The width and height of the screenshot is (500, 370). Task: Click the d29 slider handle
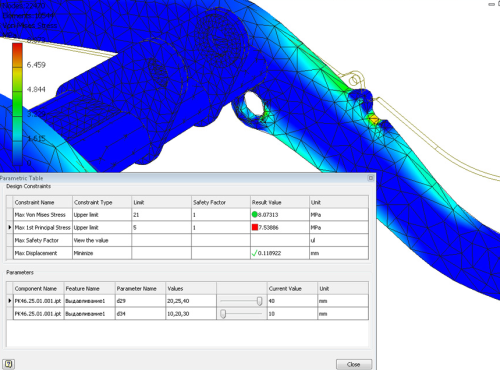pyautogui.click(x=259, y=301)
